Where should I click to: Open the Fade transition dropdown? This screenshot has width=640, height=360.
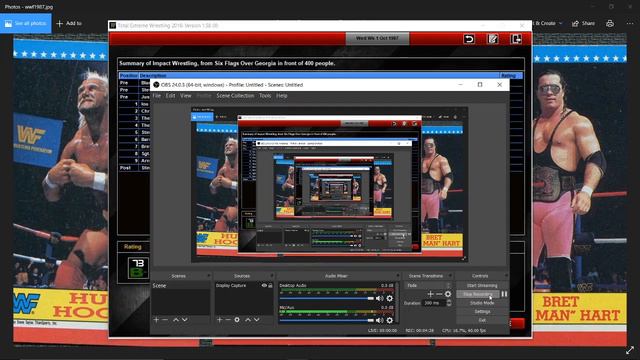428,285
